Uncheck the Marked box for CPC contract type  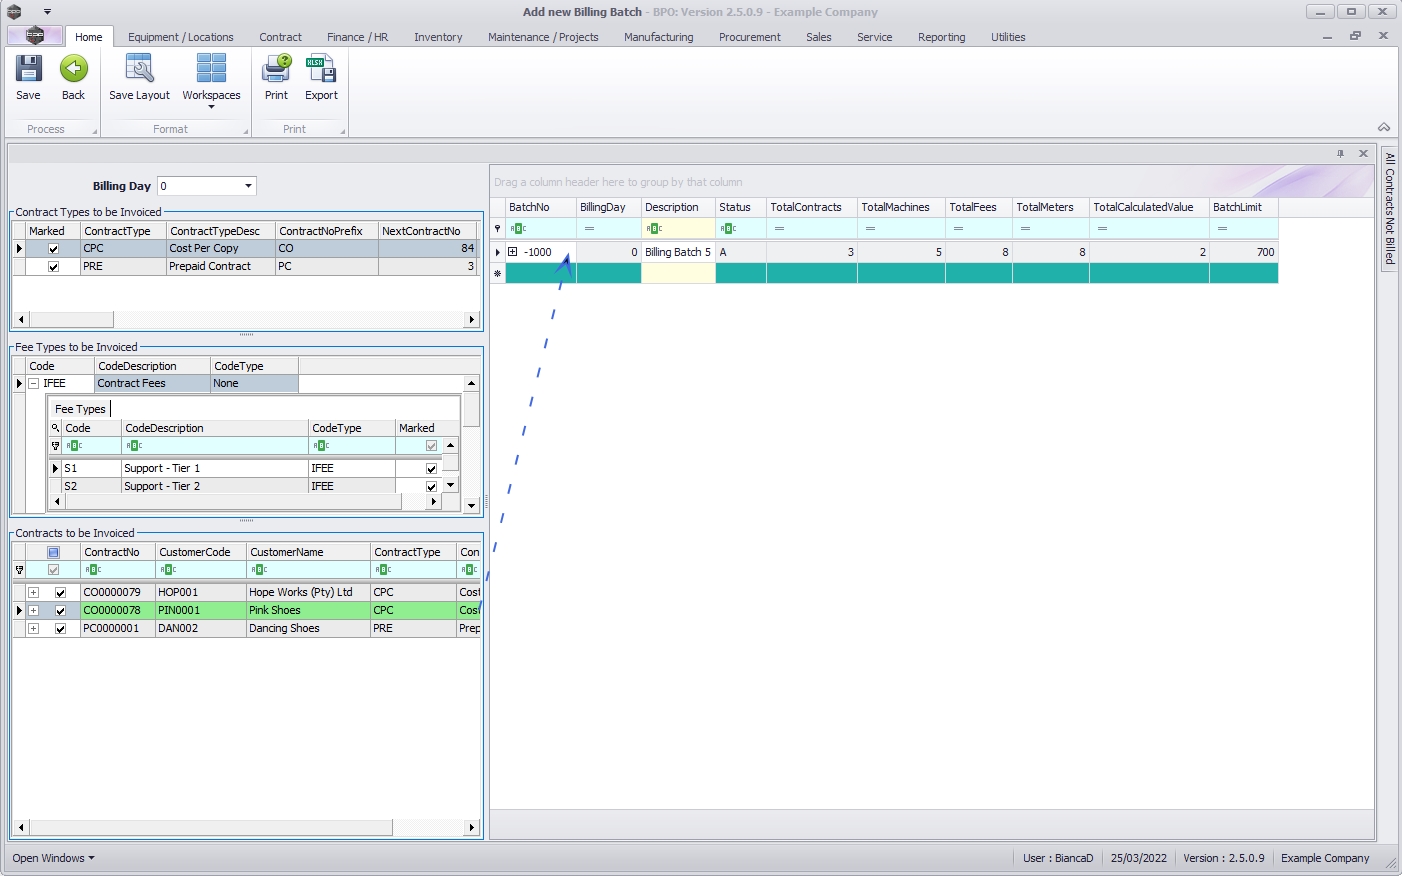coord(54,249)
